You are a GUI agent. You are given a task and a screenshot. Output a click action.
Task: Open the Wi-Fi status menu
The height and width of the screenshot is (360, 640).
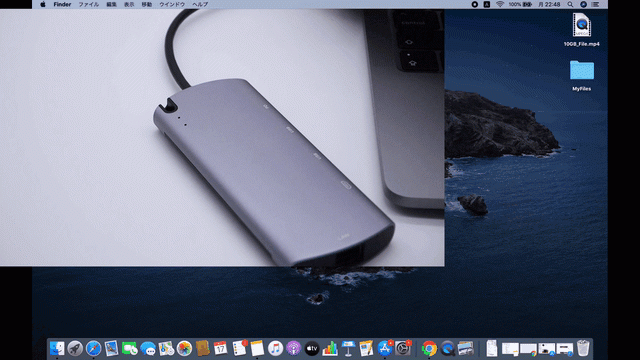pyautogui.click(x=500, y=4)
